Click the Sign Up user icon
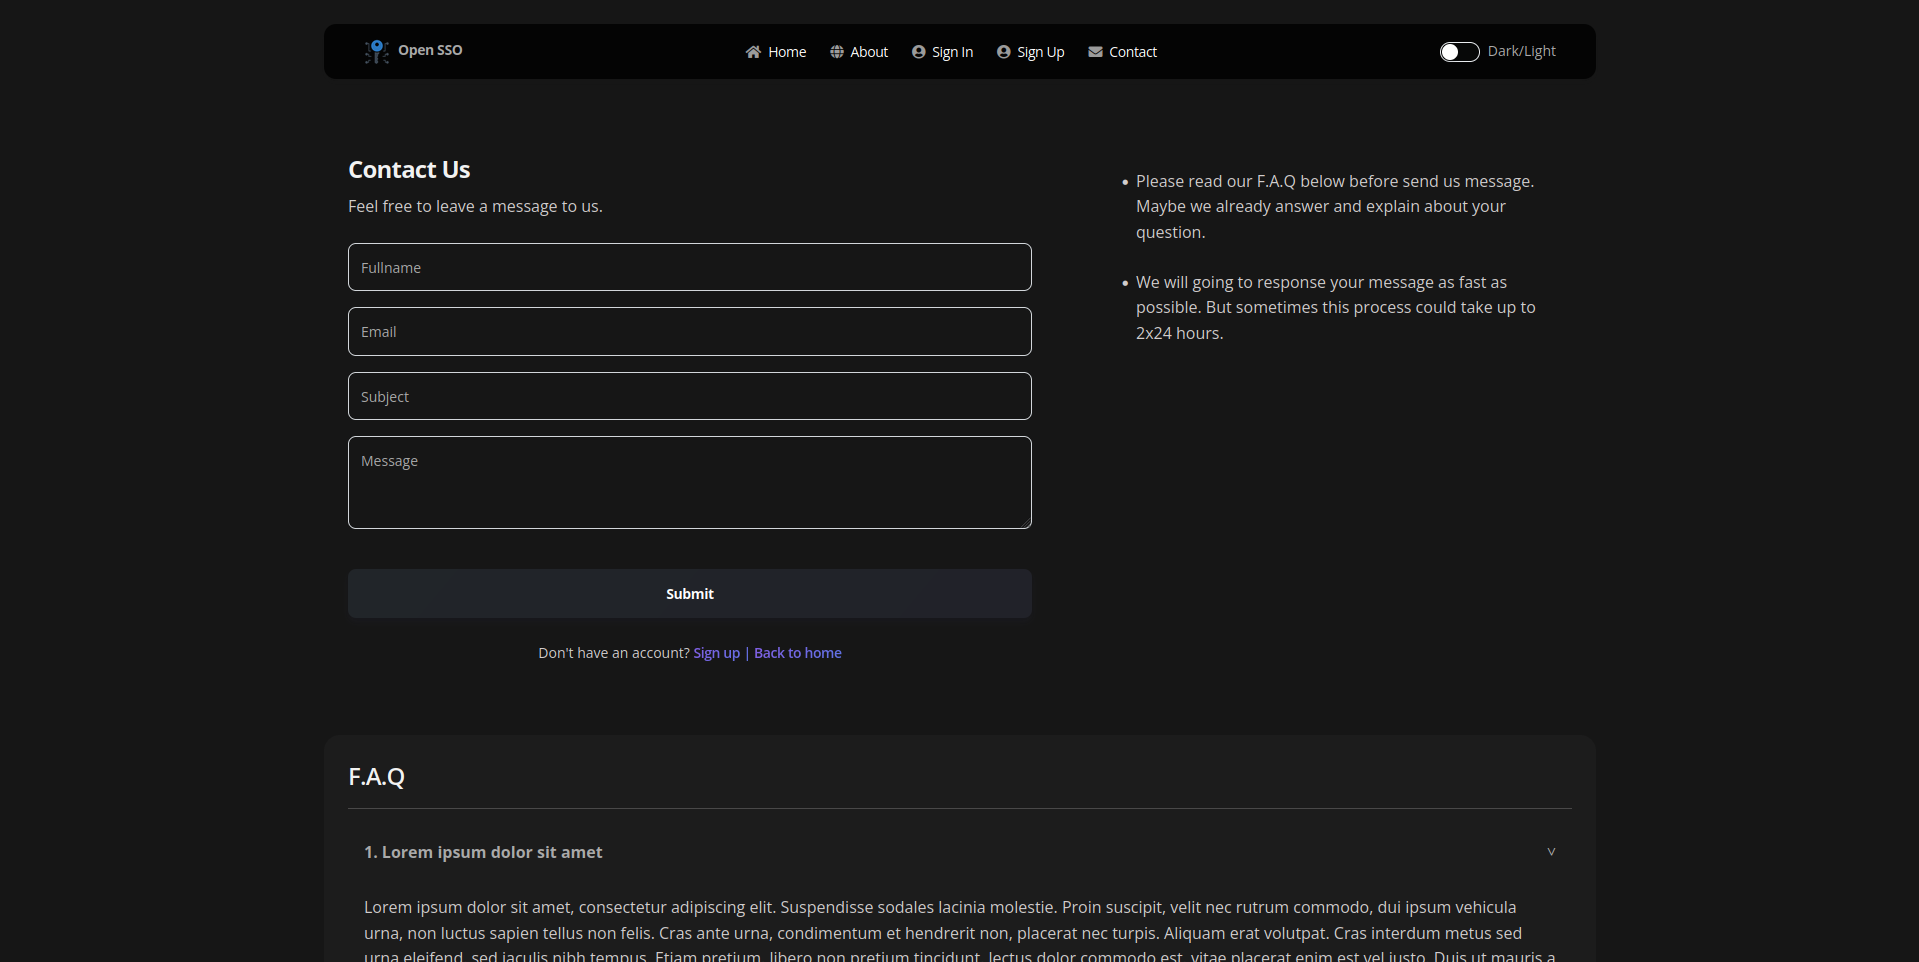 [1004, 52]
